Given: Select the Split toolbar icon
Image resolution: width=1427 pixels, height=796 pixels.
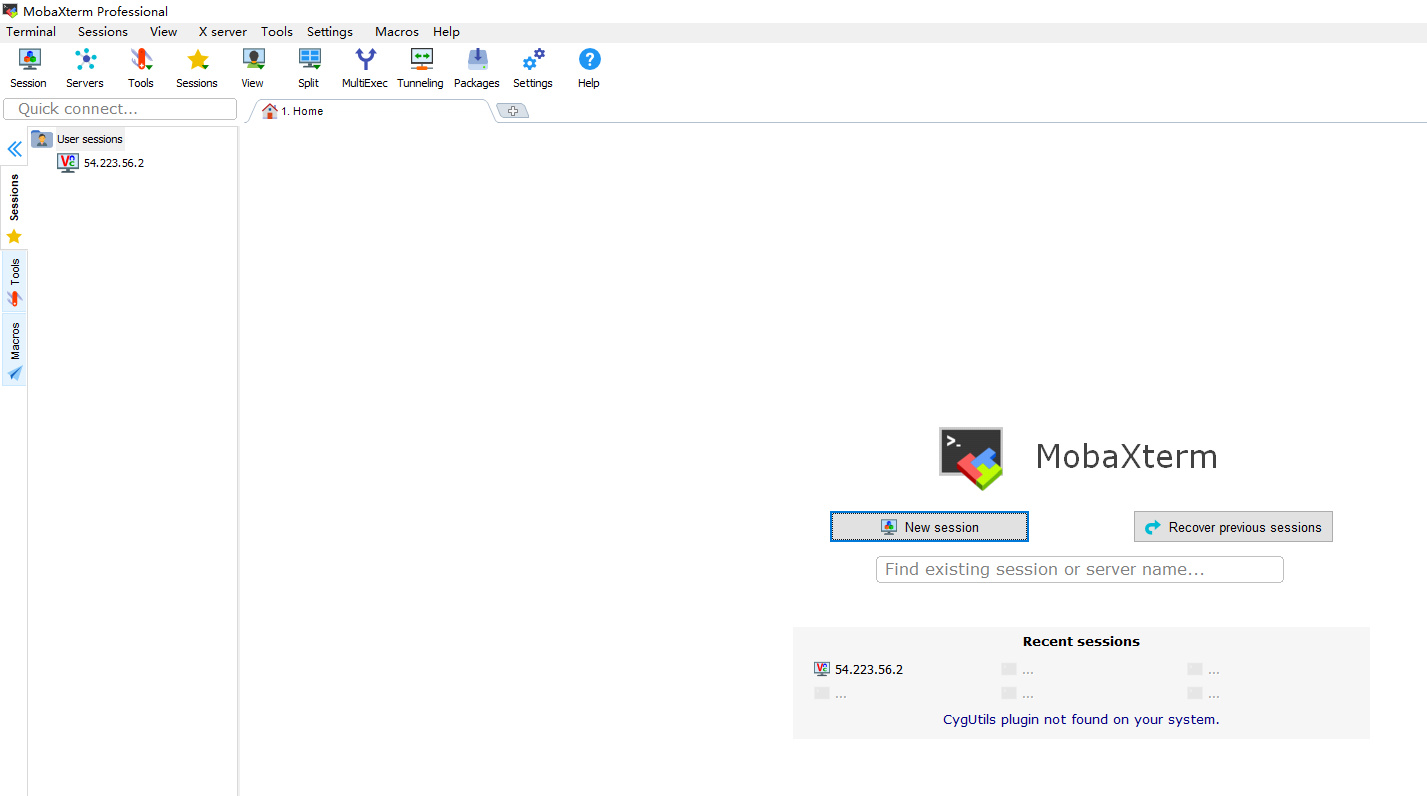Looking at the screenshot, I should (309, 68).
